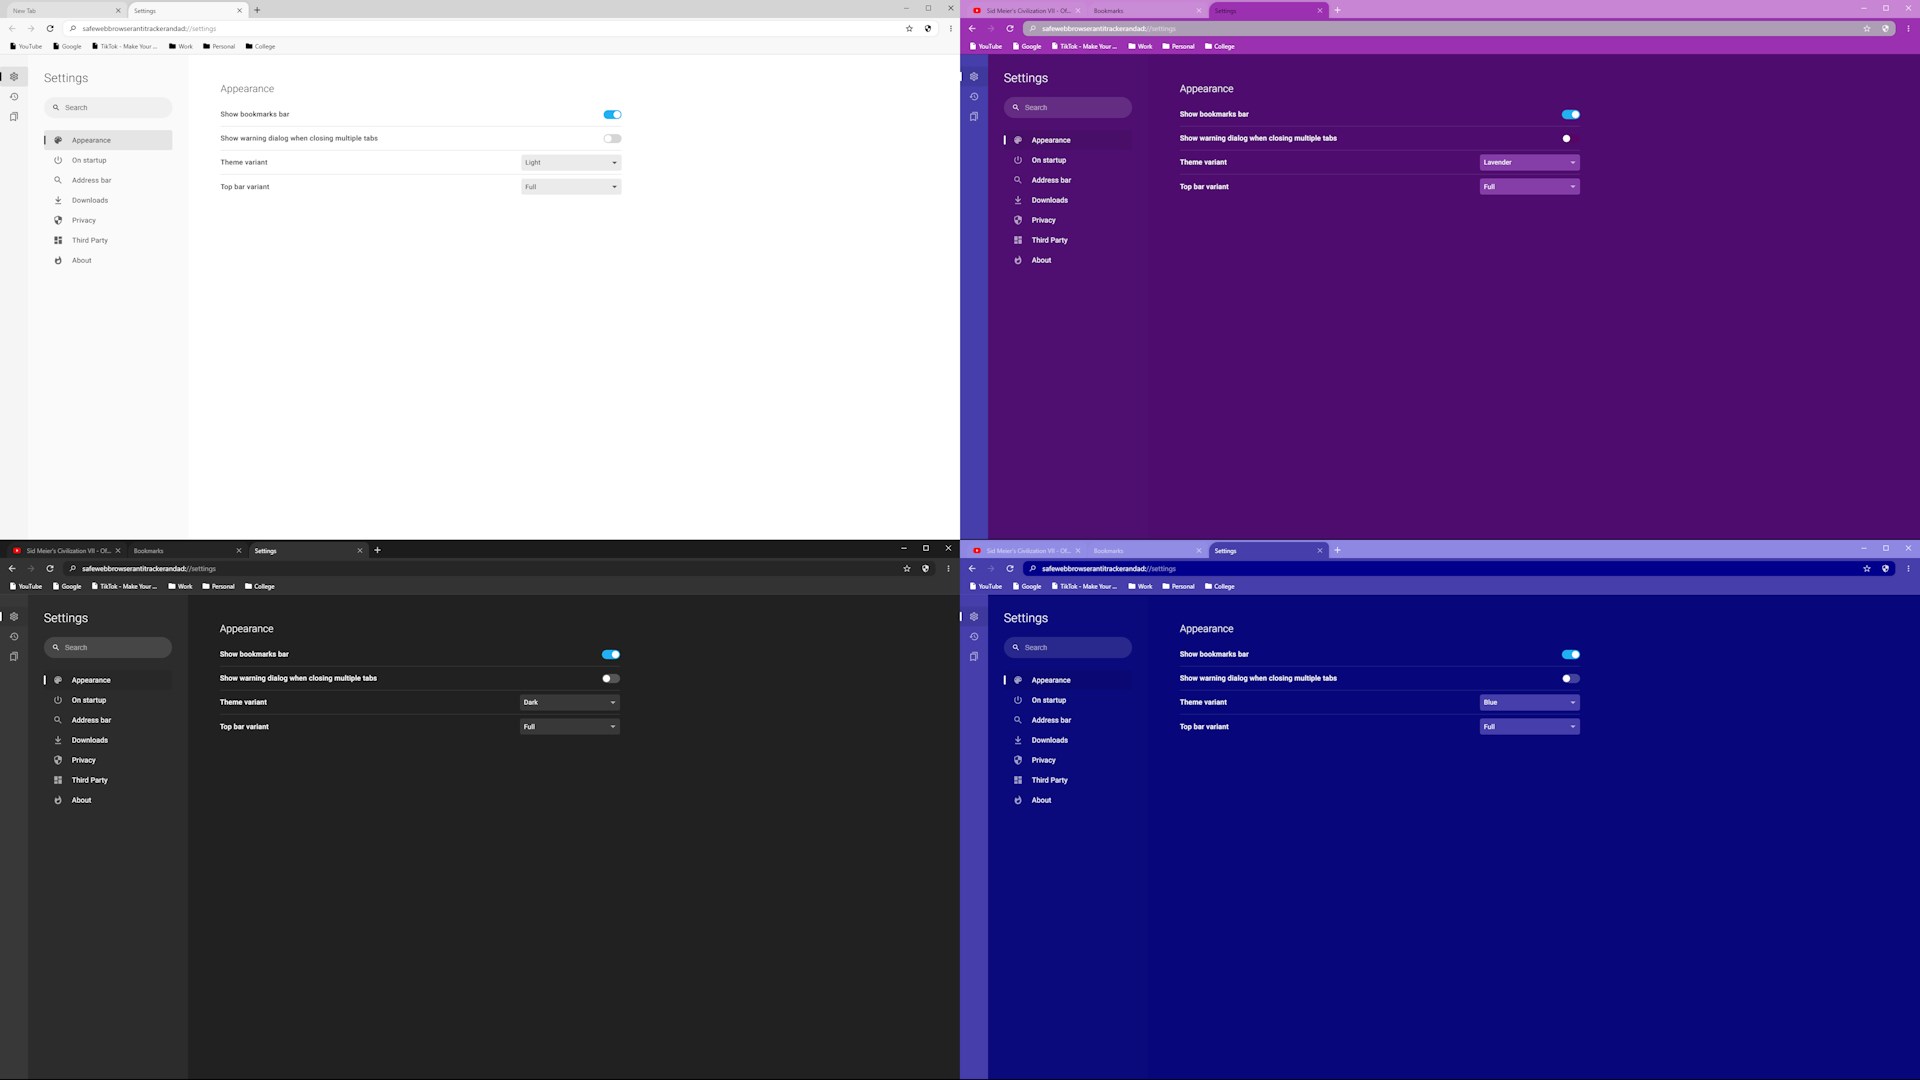This screenshot has width=1920, height=1080.
Task: Click the history icon in light theme sidebar
Action: tap(14, 97)
